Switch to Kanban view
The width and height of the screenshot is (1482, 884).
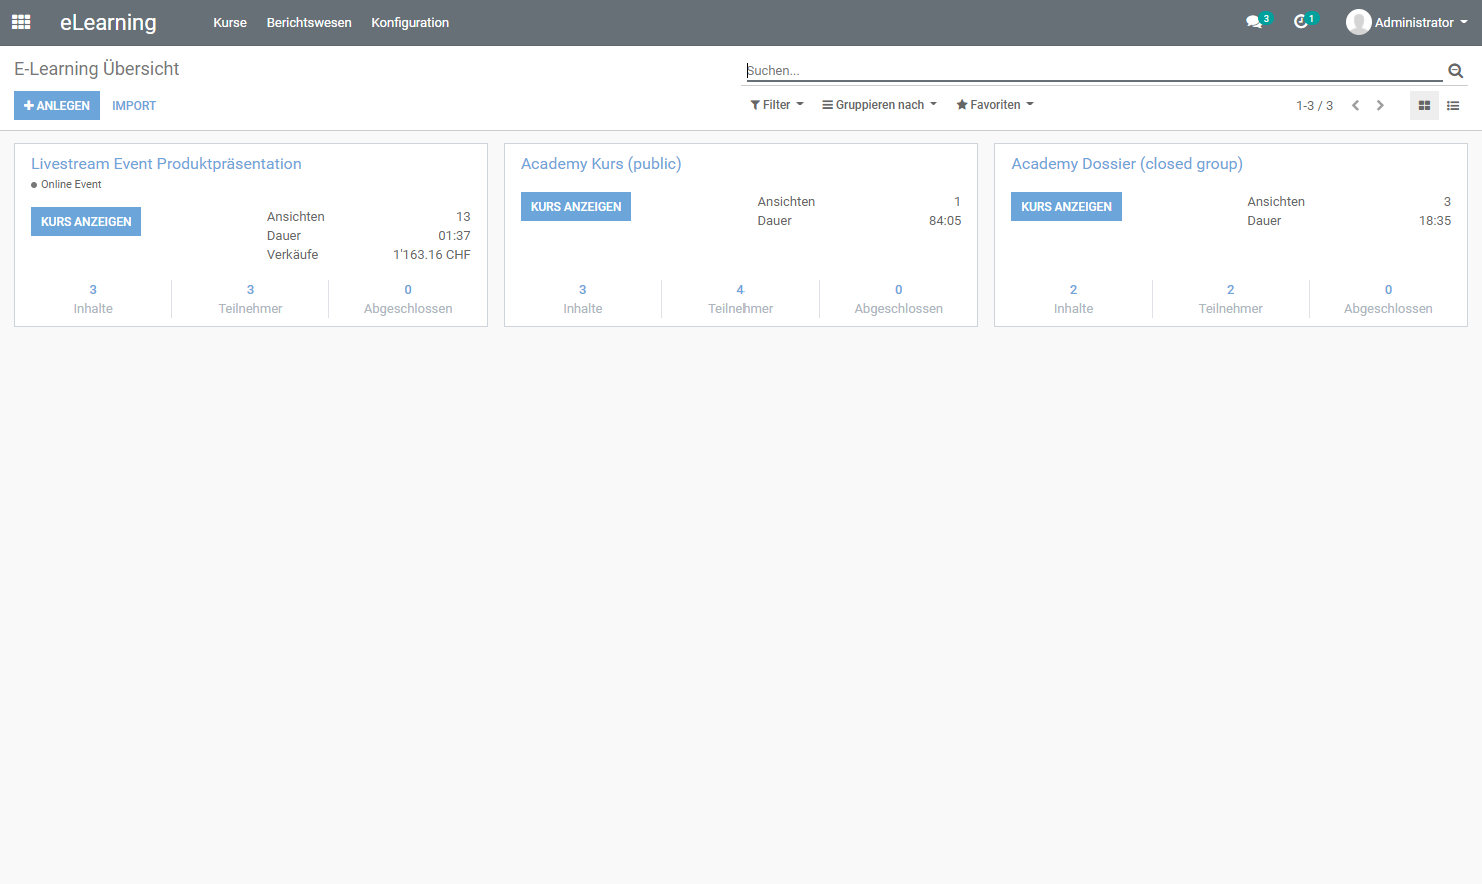[1424, 105]
